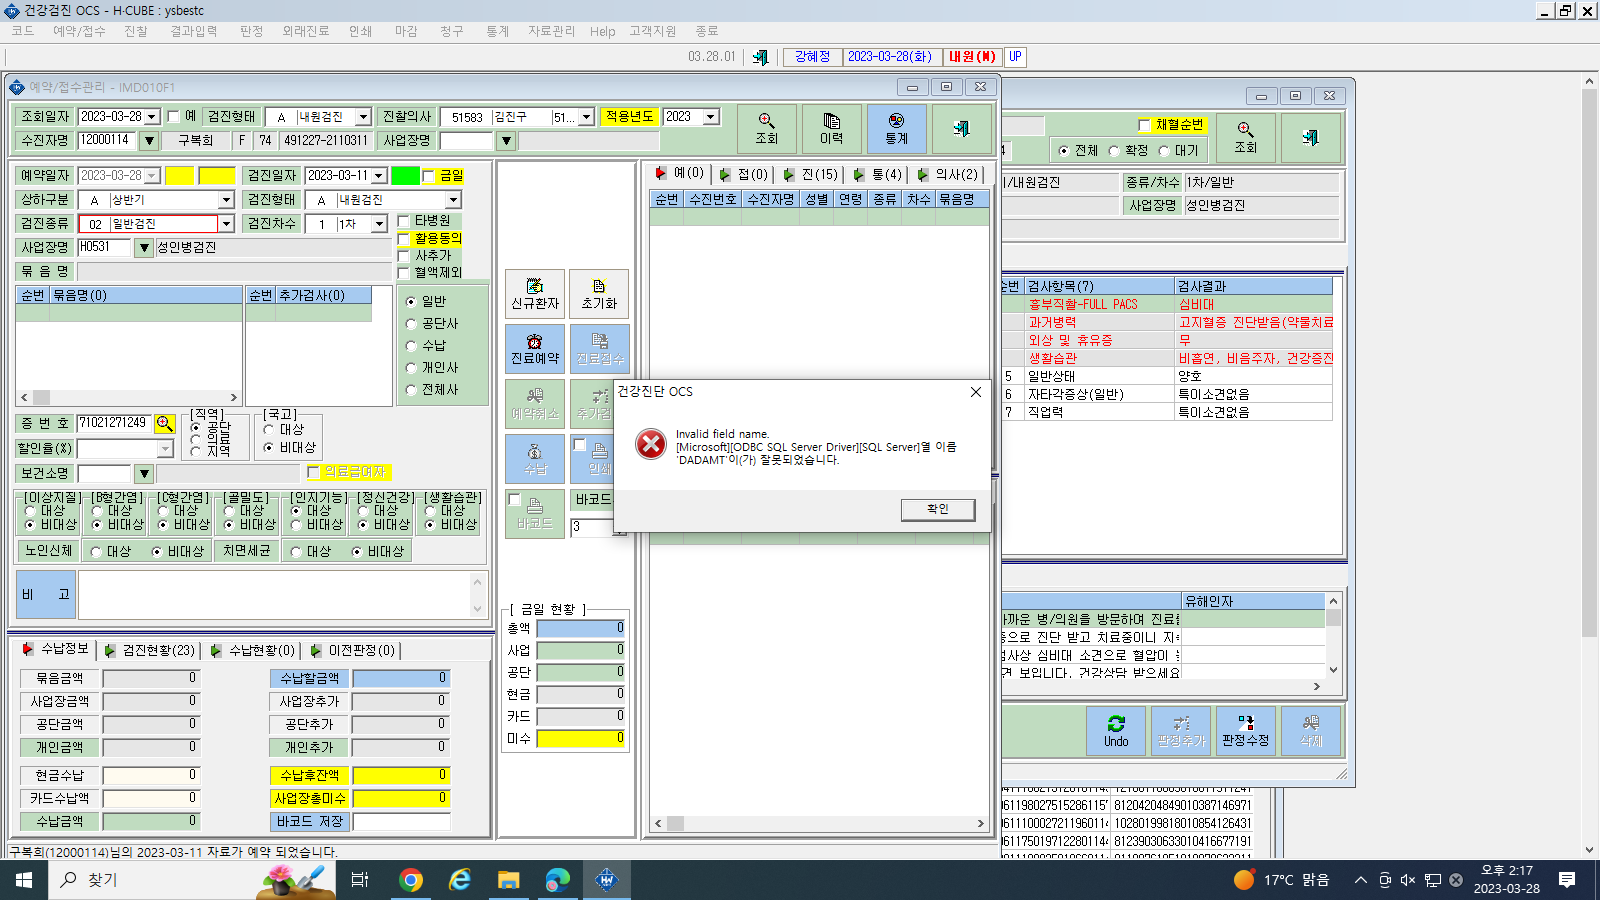
Task: Click the 신규환자 new patient icon
Action: pos(535,294)
